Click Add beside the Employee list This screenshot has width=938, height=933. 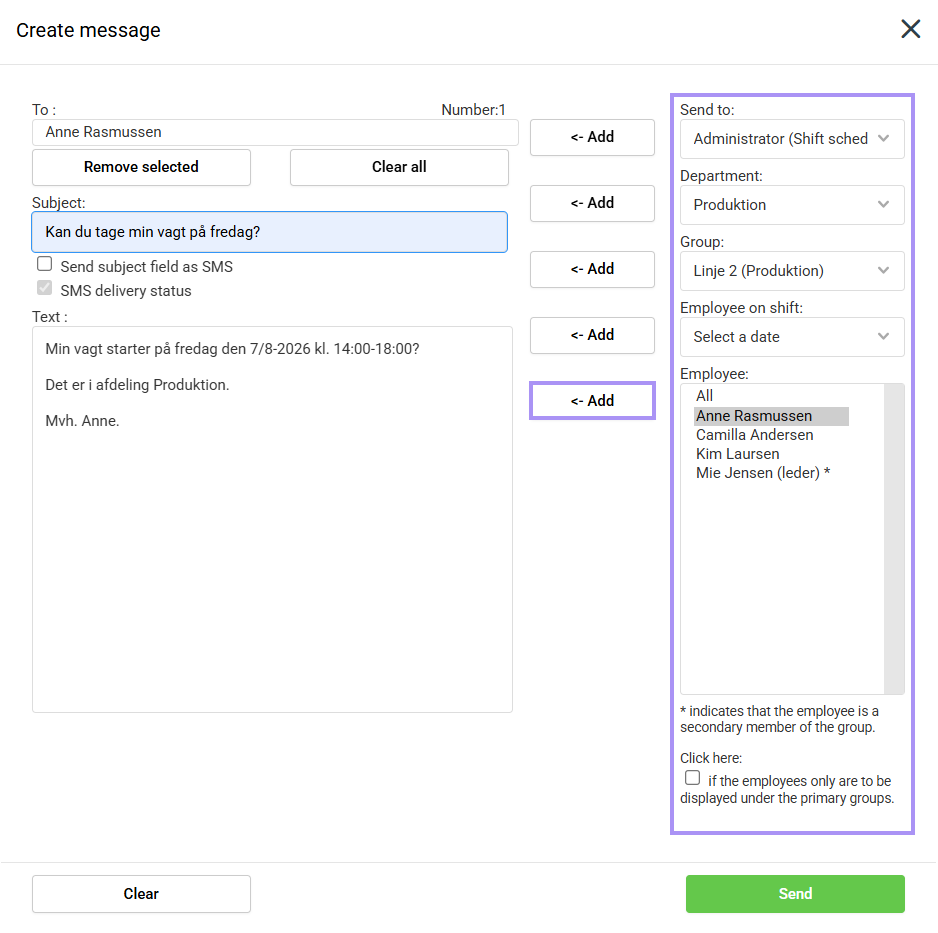pos(592,401)
